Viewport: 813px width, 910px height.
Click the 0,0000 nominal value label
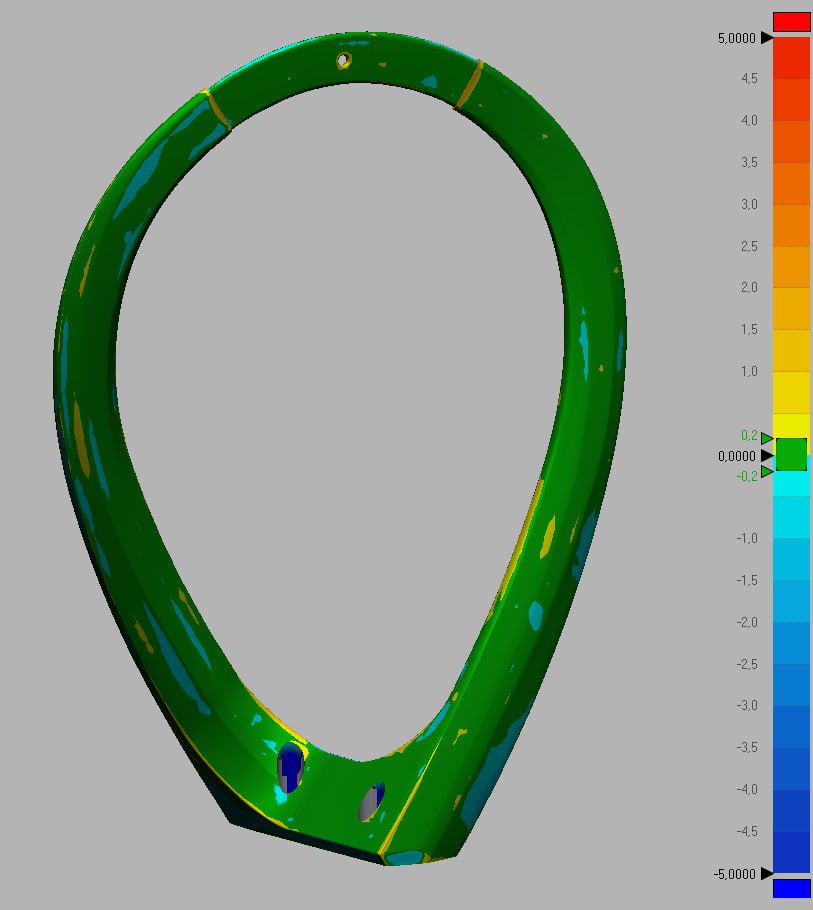tap(737, 457)
